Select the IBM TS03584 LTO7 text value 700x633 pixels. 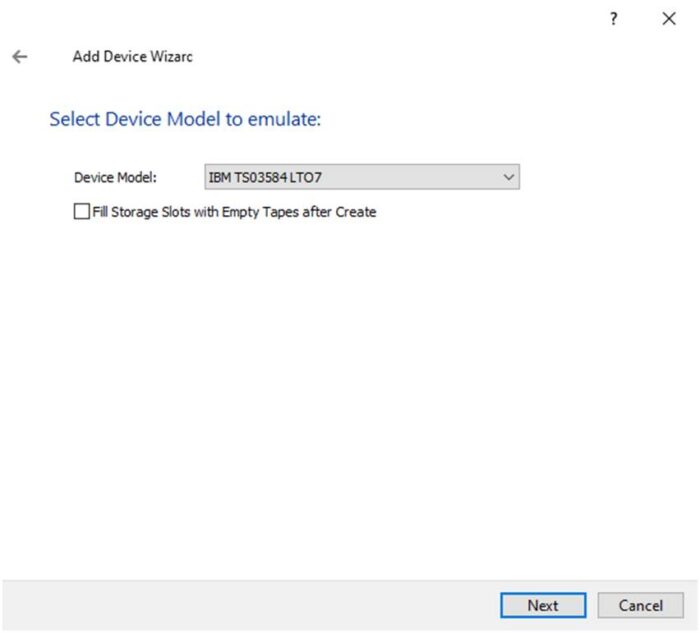point(265,177)
